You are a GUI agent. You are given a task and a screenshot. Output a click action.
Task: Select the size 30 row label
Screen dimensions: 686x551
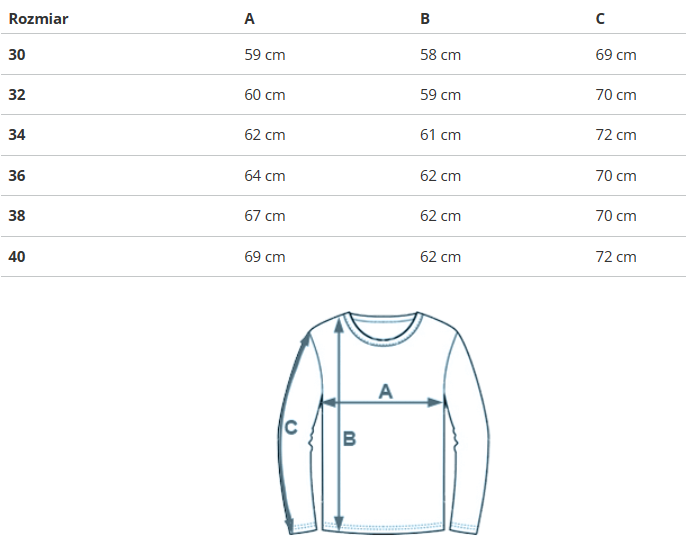pos(17,54)
